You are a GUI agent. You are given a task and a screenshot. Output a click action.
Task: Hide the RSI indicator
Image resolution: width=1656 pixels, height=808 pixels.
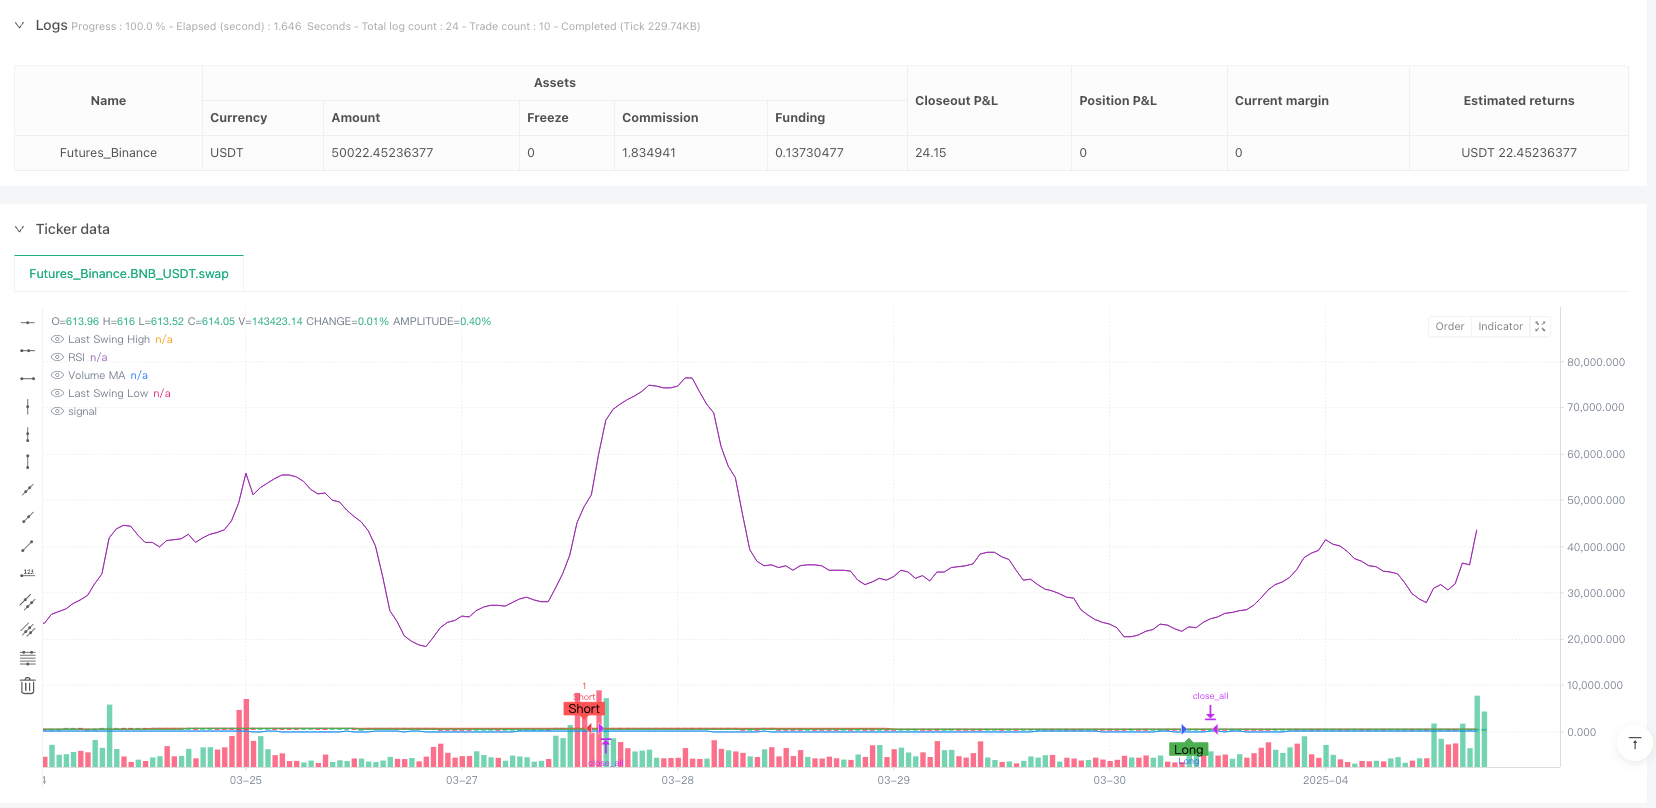coord(57,358)
